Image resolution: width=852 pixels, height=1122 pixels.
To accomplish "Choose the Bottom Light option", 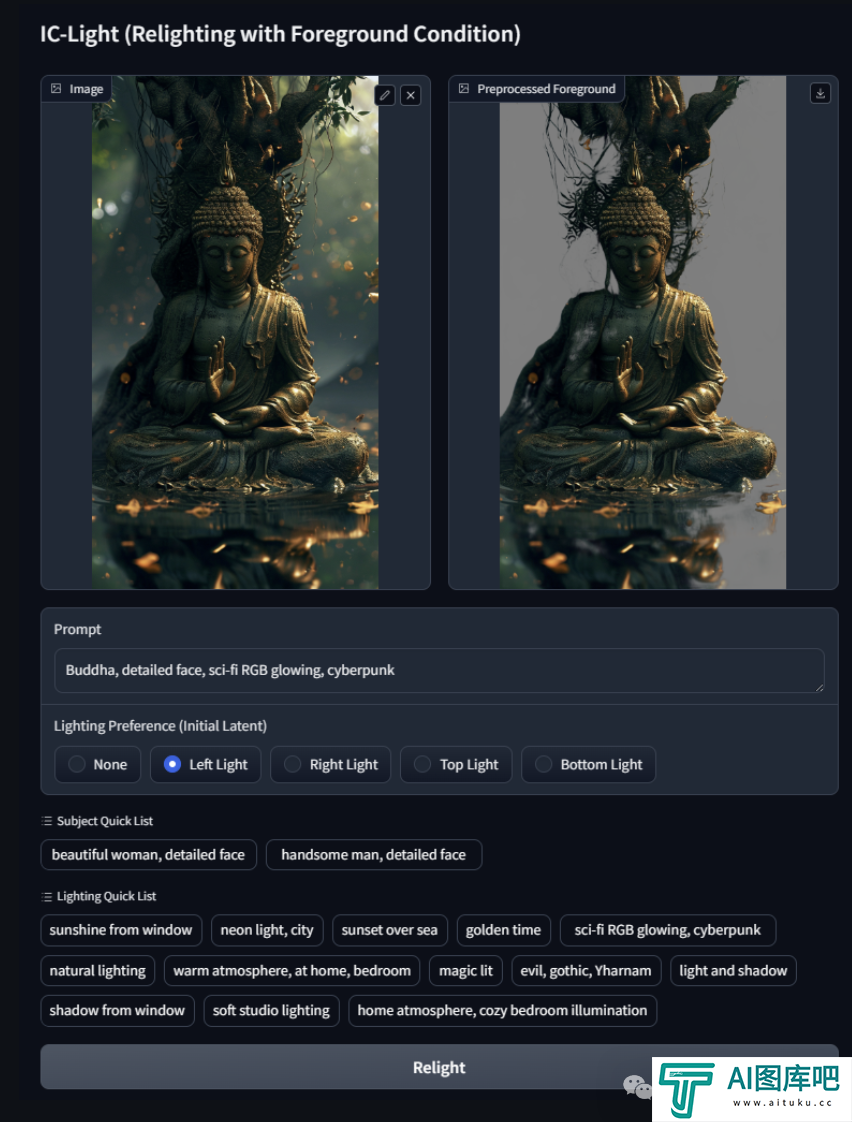I will 589,764.
